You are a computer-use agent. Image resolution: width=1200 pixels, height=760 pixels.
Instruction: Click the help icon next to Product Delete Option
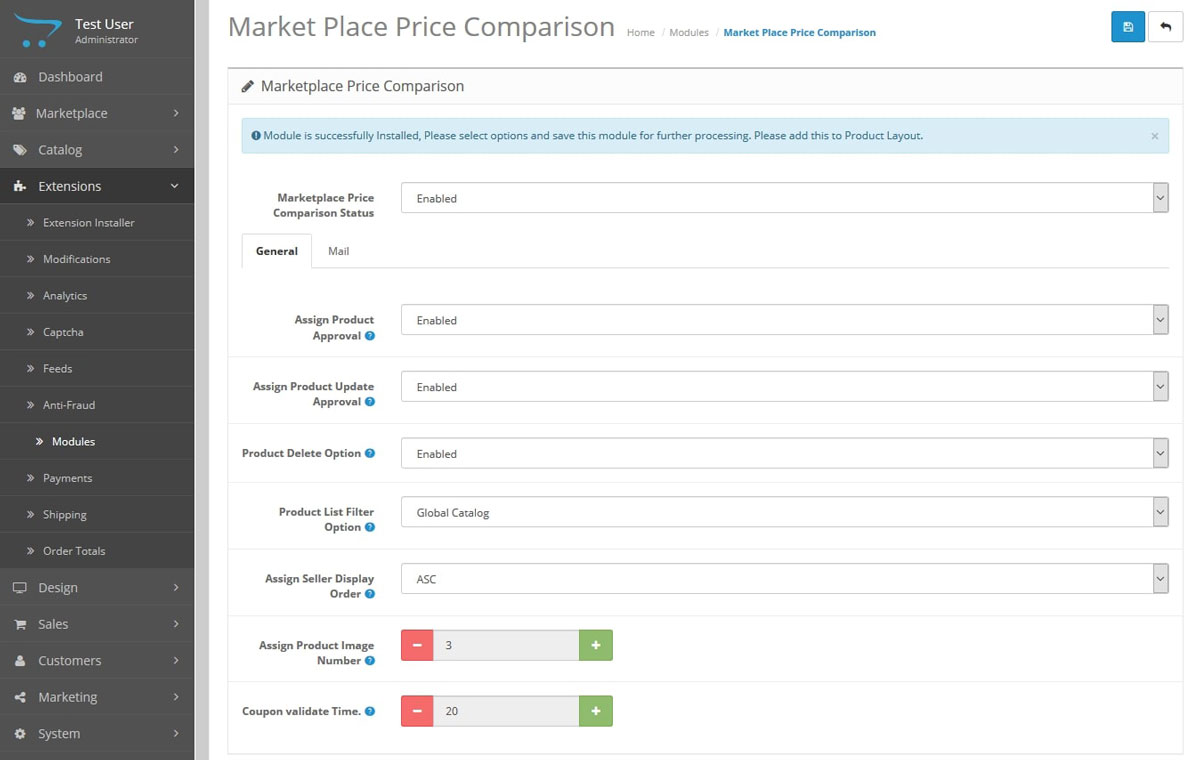pyautogui.click(x=370, y=453)
